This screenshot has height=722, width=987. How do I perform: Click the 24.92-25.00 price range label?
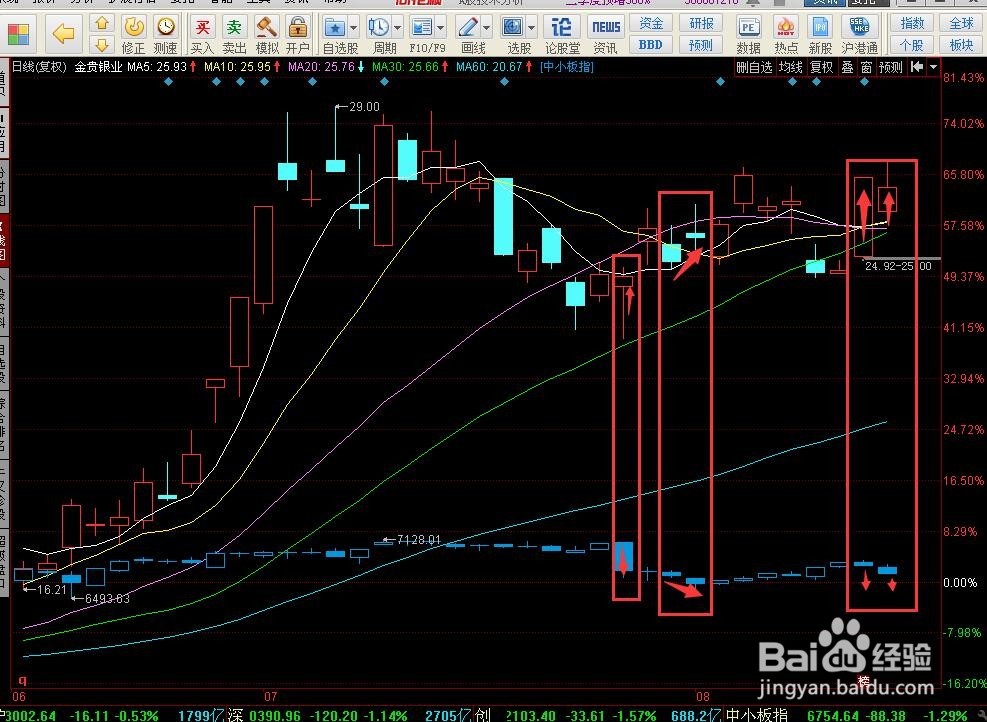point(898,266)
